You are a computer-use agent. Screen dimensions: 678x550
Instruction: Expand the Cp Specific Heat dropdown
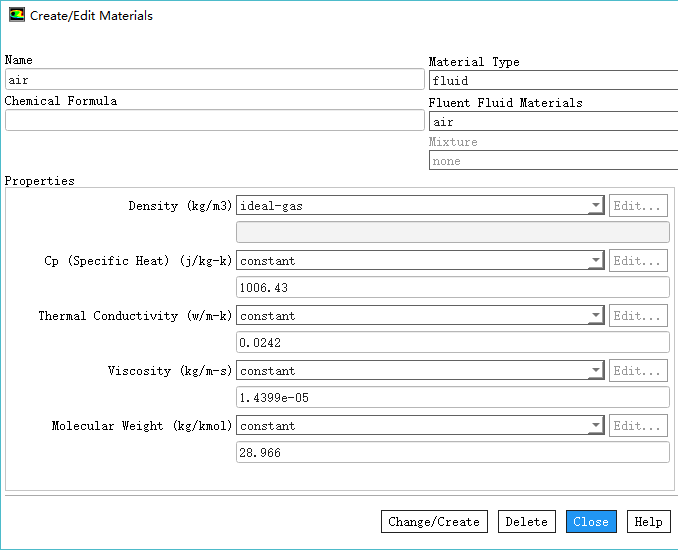(420, 261)
